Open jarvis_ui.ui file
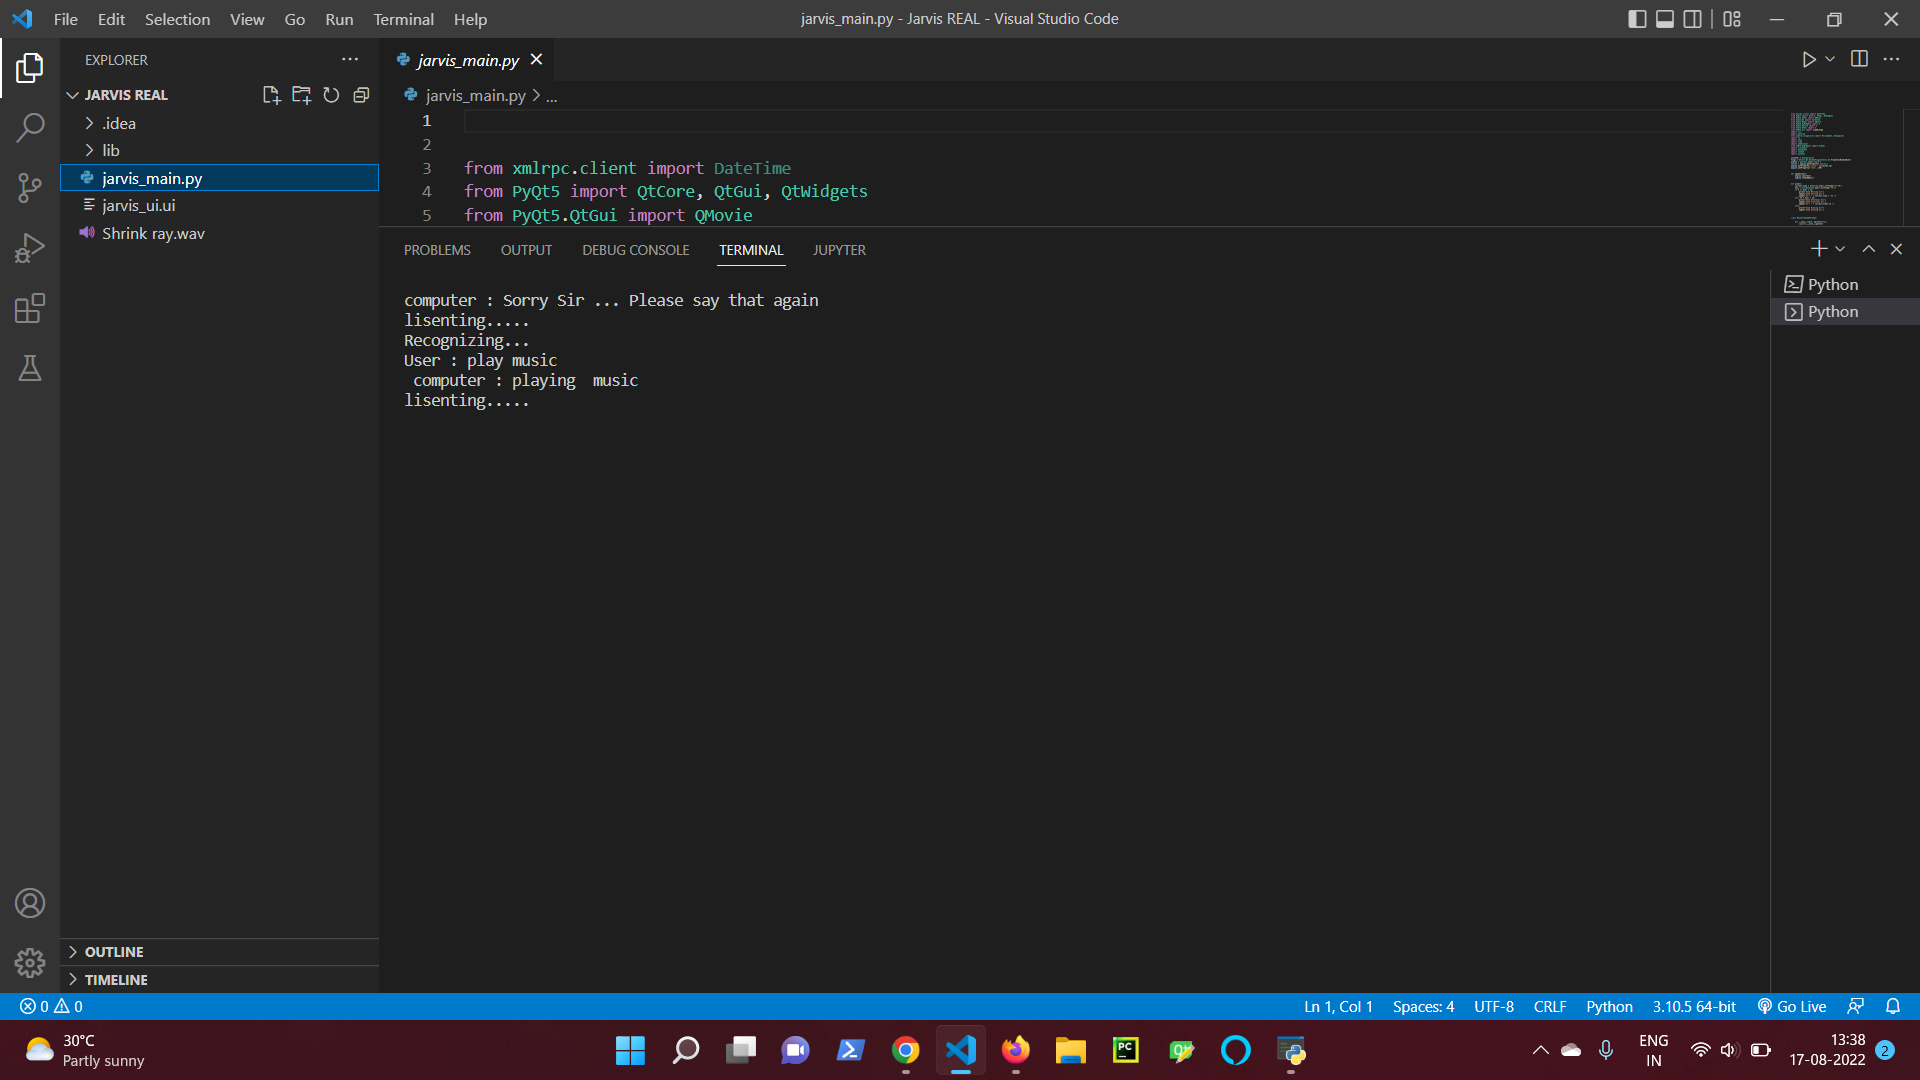The image size is (1920, 1080). (x=220, y=205)
